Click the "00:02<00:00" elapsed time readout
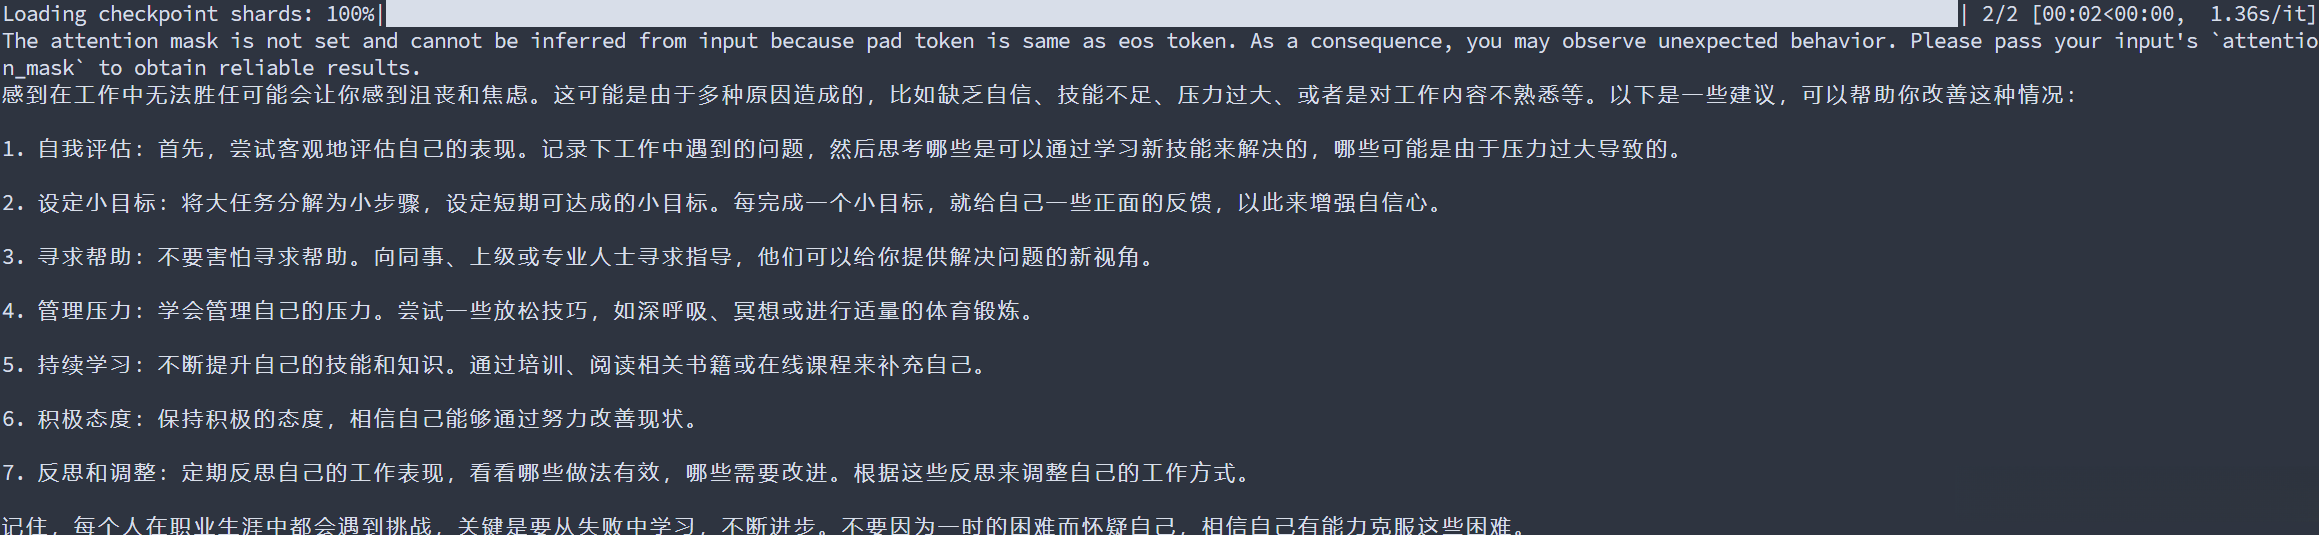This screenshot has height=535, width=2319. tap(2108, 14)
